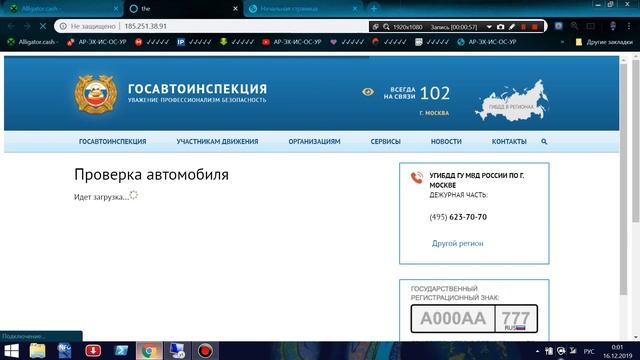640x360 pixels.
Task: Click the recorder red stop square
Action: pyautogui.click(x=535, y=27)
